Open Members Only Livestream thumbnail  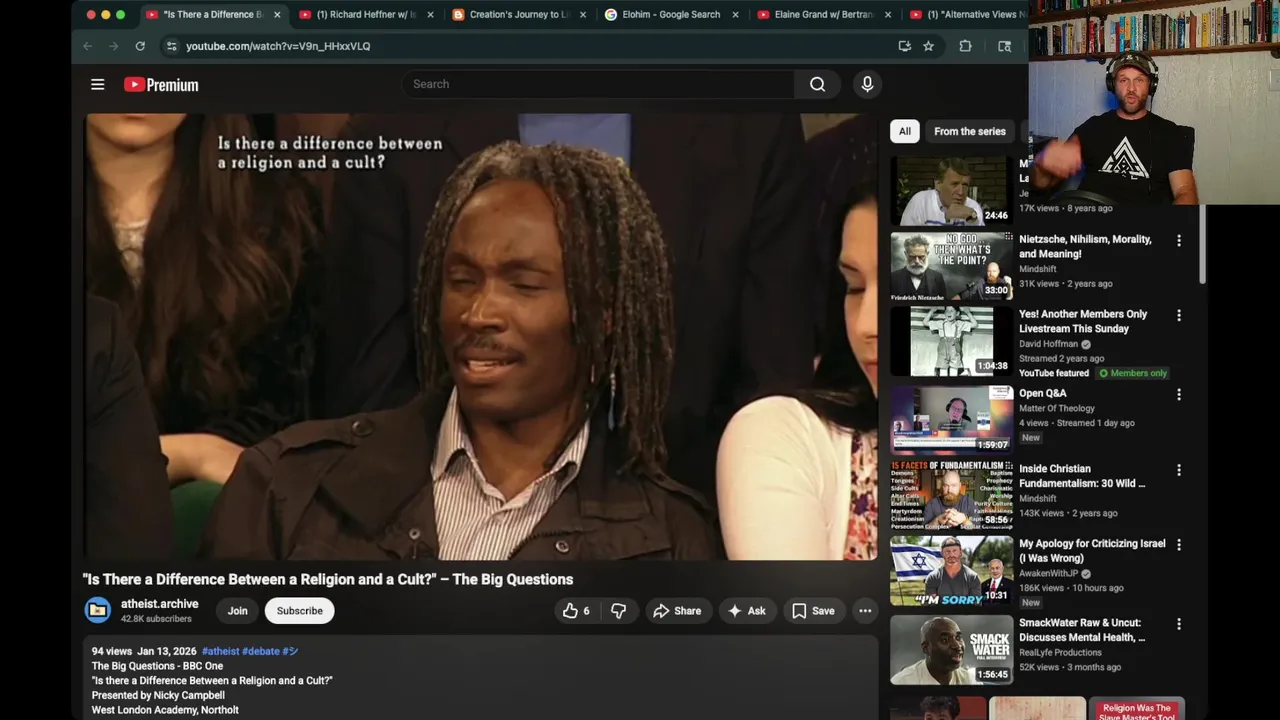coord(951,341)
